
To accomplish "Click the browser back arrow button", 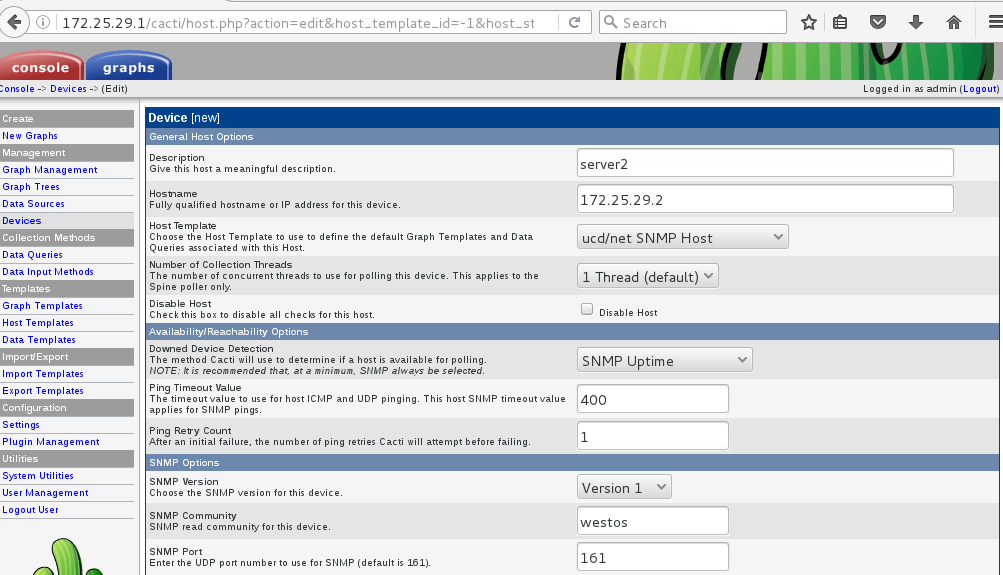I will 14,22.
